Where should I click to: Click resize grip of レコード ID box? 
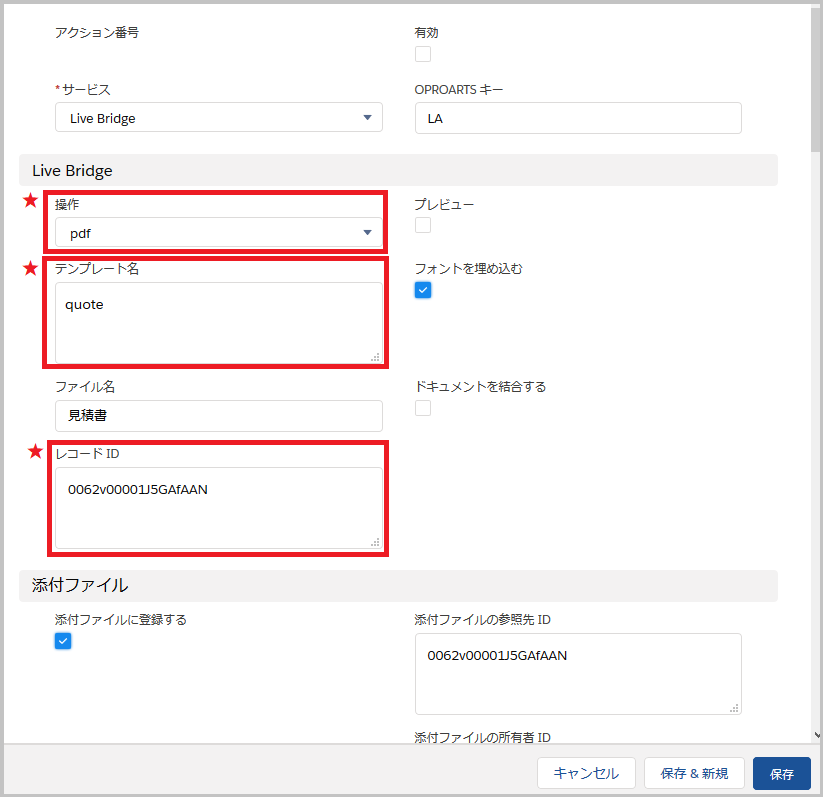pos(375,541)
